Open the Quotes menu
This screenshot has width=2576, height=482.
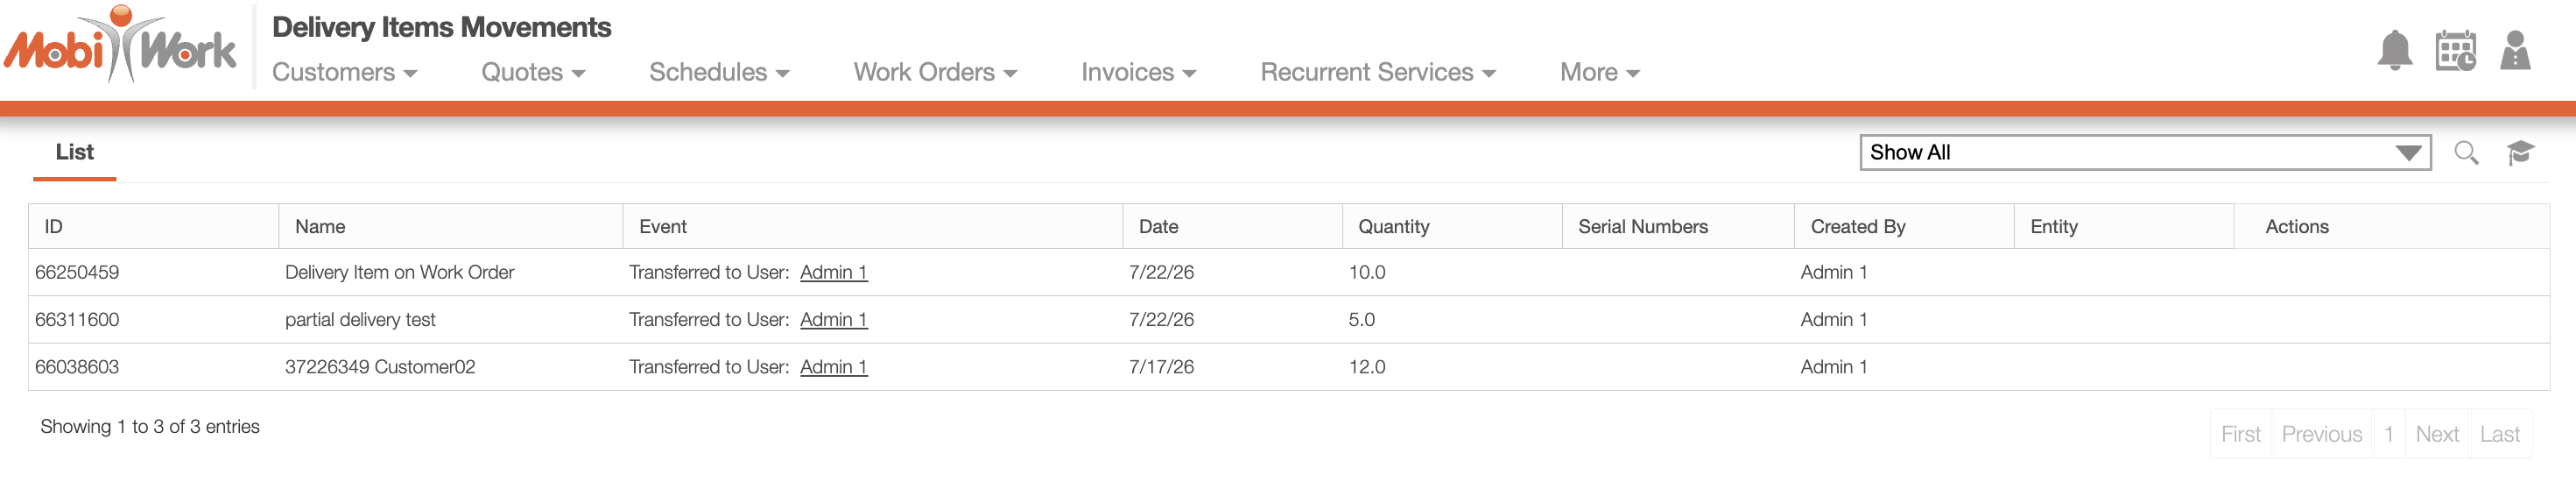[x=533, y=73]
